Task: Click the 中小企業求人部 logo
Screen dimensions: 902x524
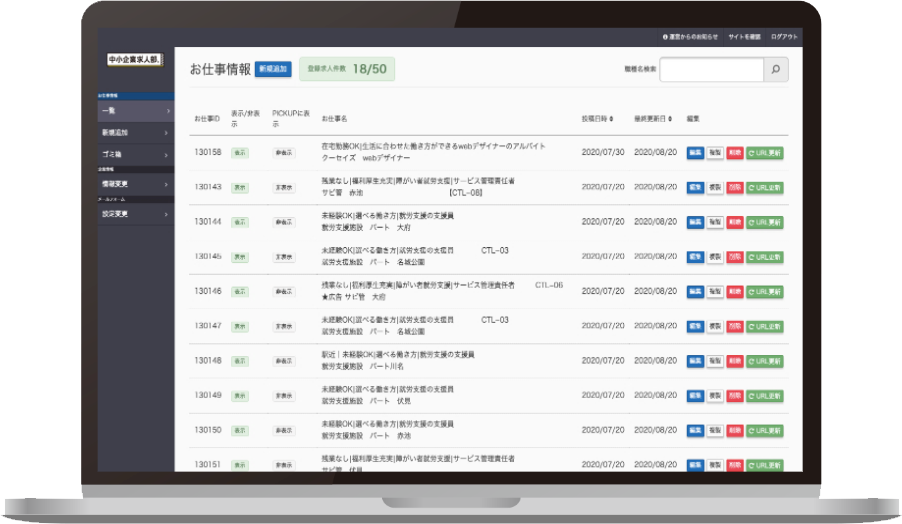Action: (134, 61)
